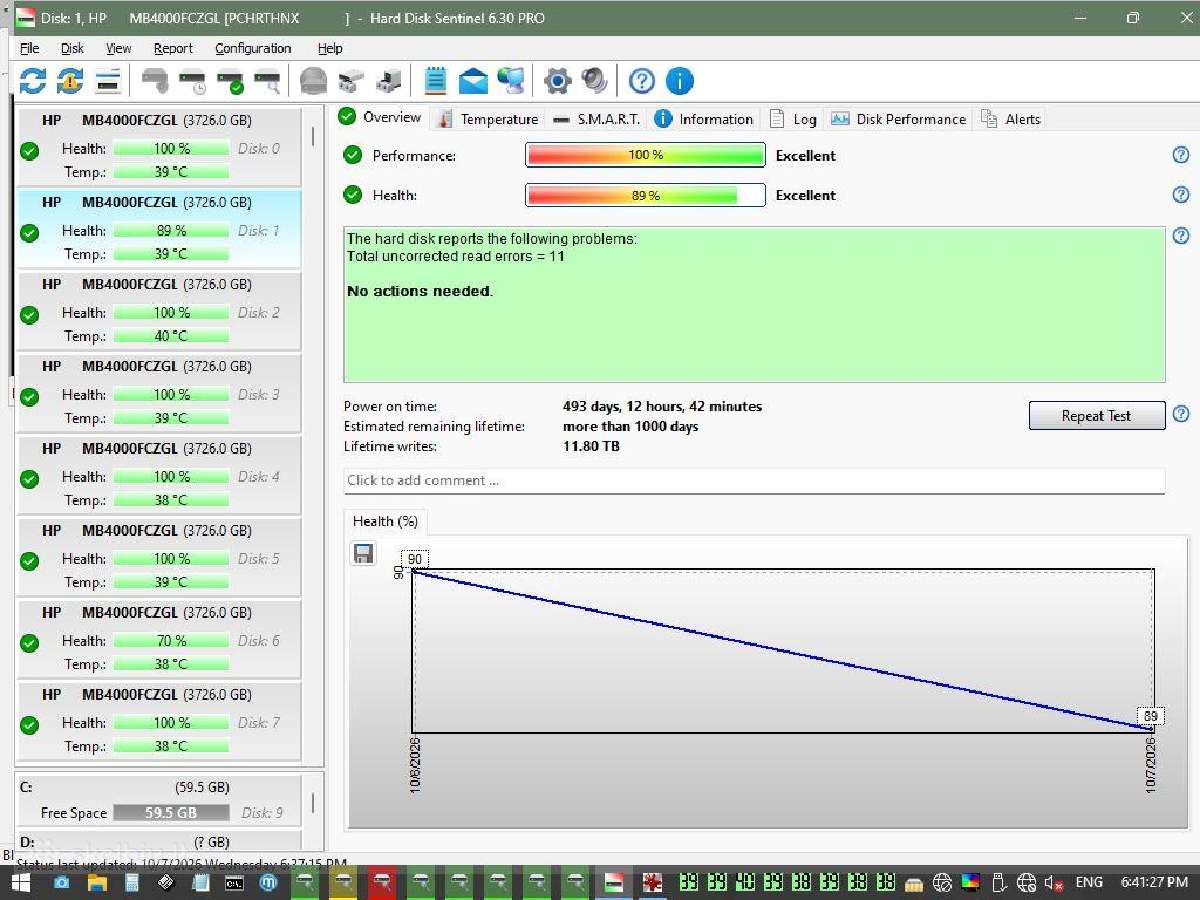Open the Configuration menu
This screenshot has height=900, width=1200.
(x=253, y=48)
